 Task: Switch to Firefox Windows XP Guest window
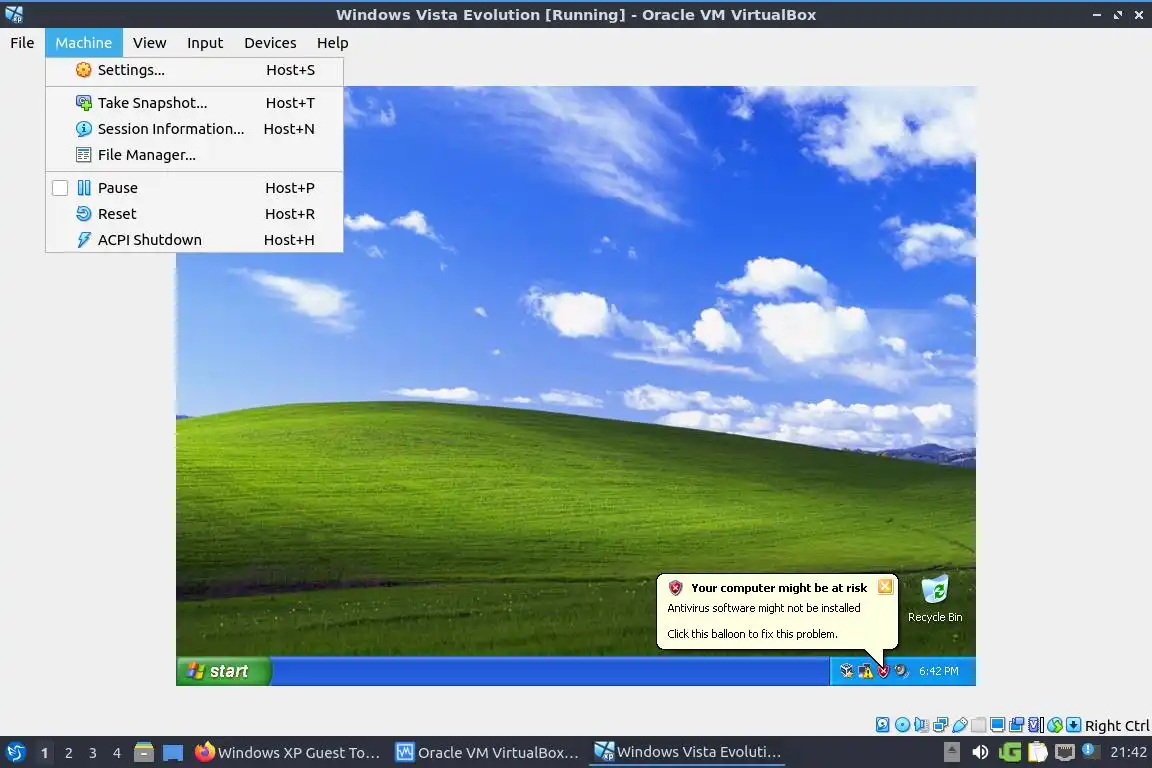pos(288,753)
